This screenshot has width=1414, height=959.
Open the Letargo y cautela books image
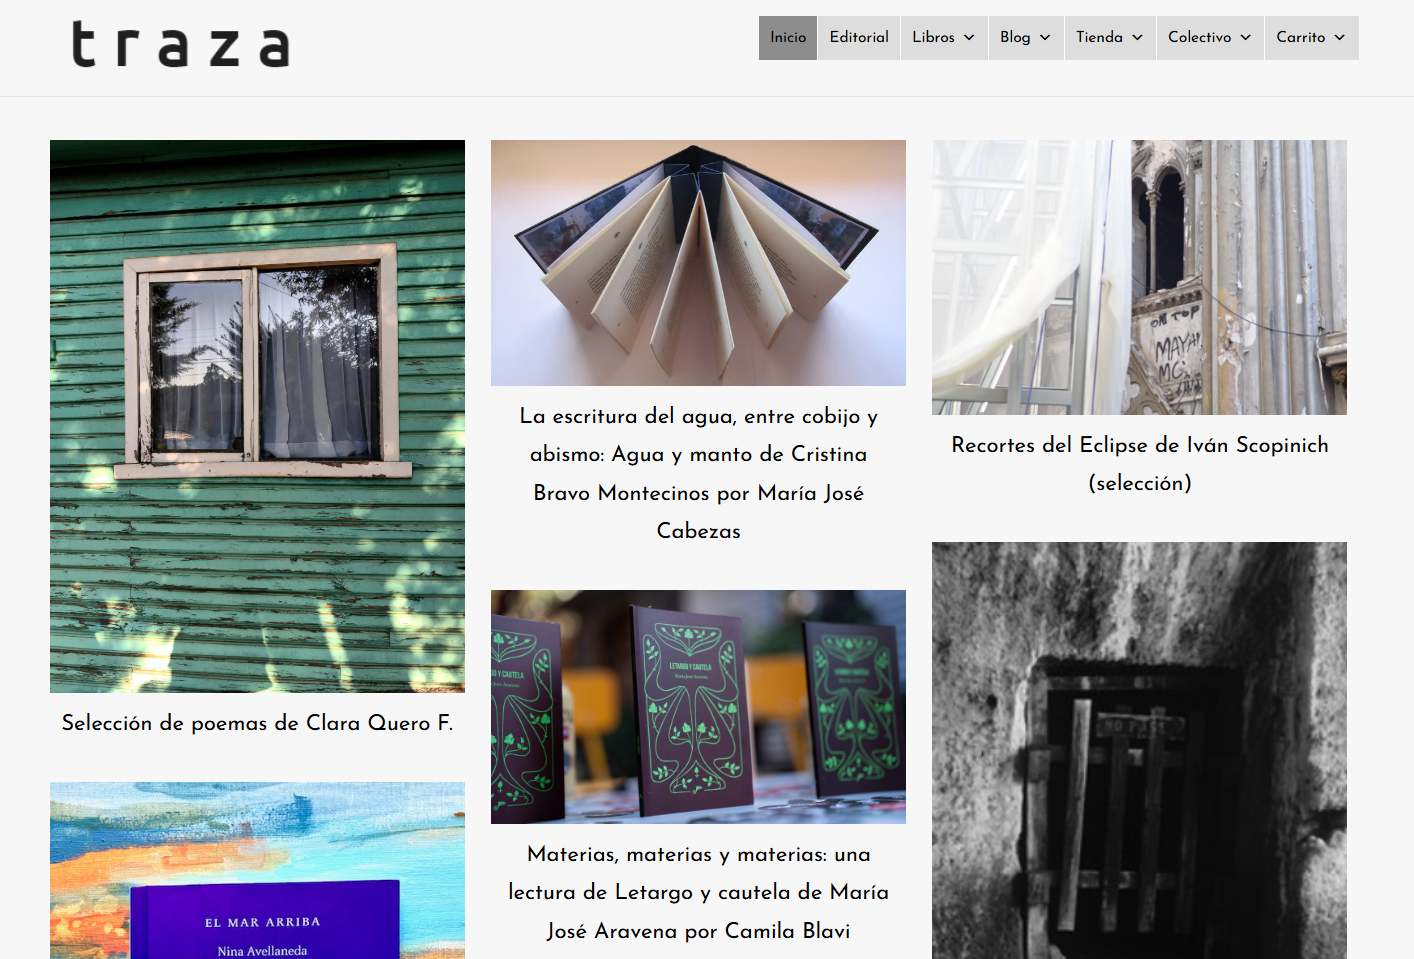click(x=698, y=707)
